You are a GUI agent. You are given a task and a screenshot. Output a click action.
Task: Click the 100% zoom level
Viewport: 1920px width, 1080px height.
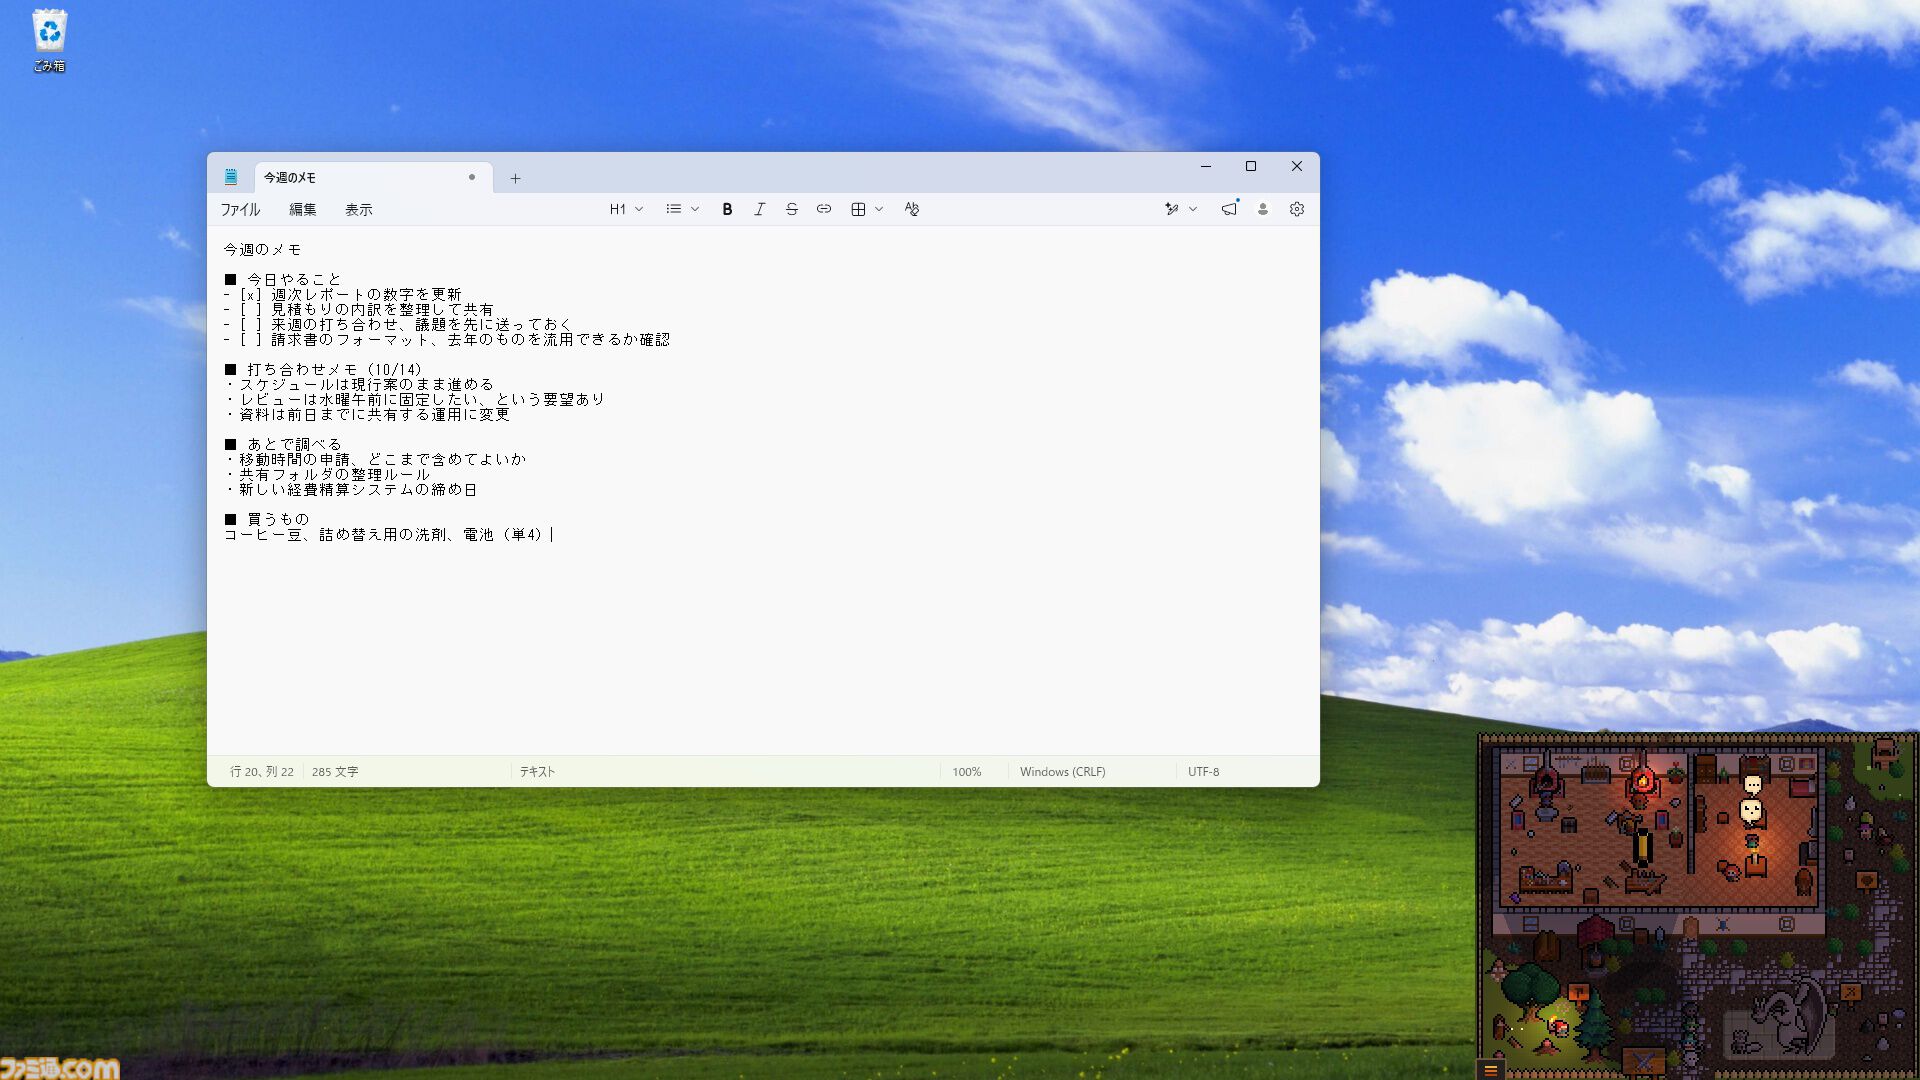point(966,771)
